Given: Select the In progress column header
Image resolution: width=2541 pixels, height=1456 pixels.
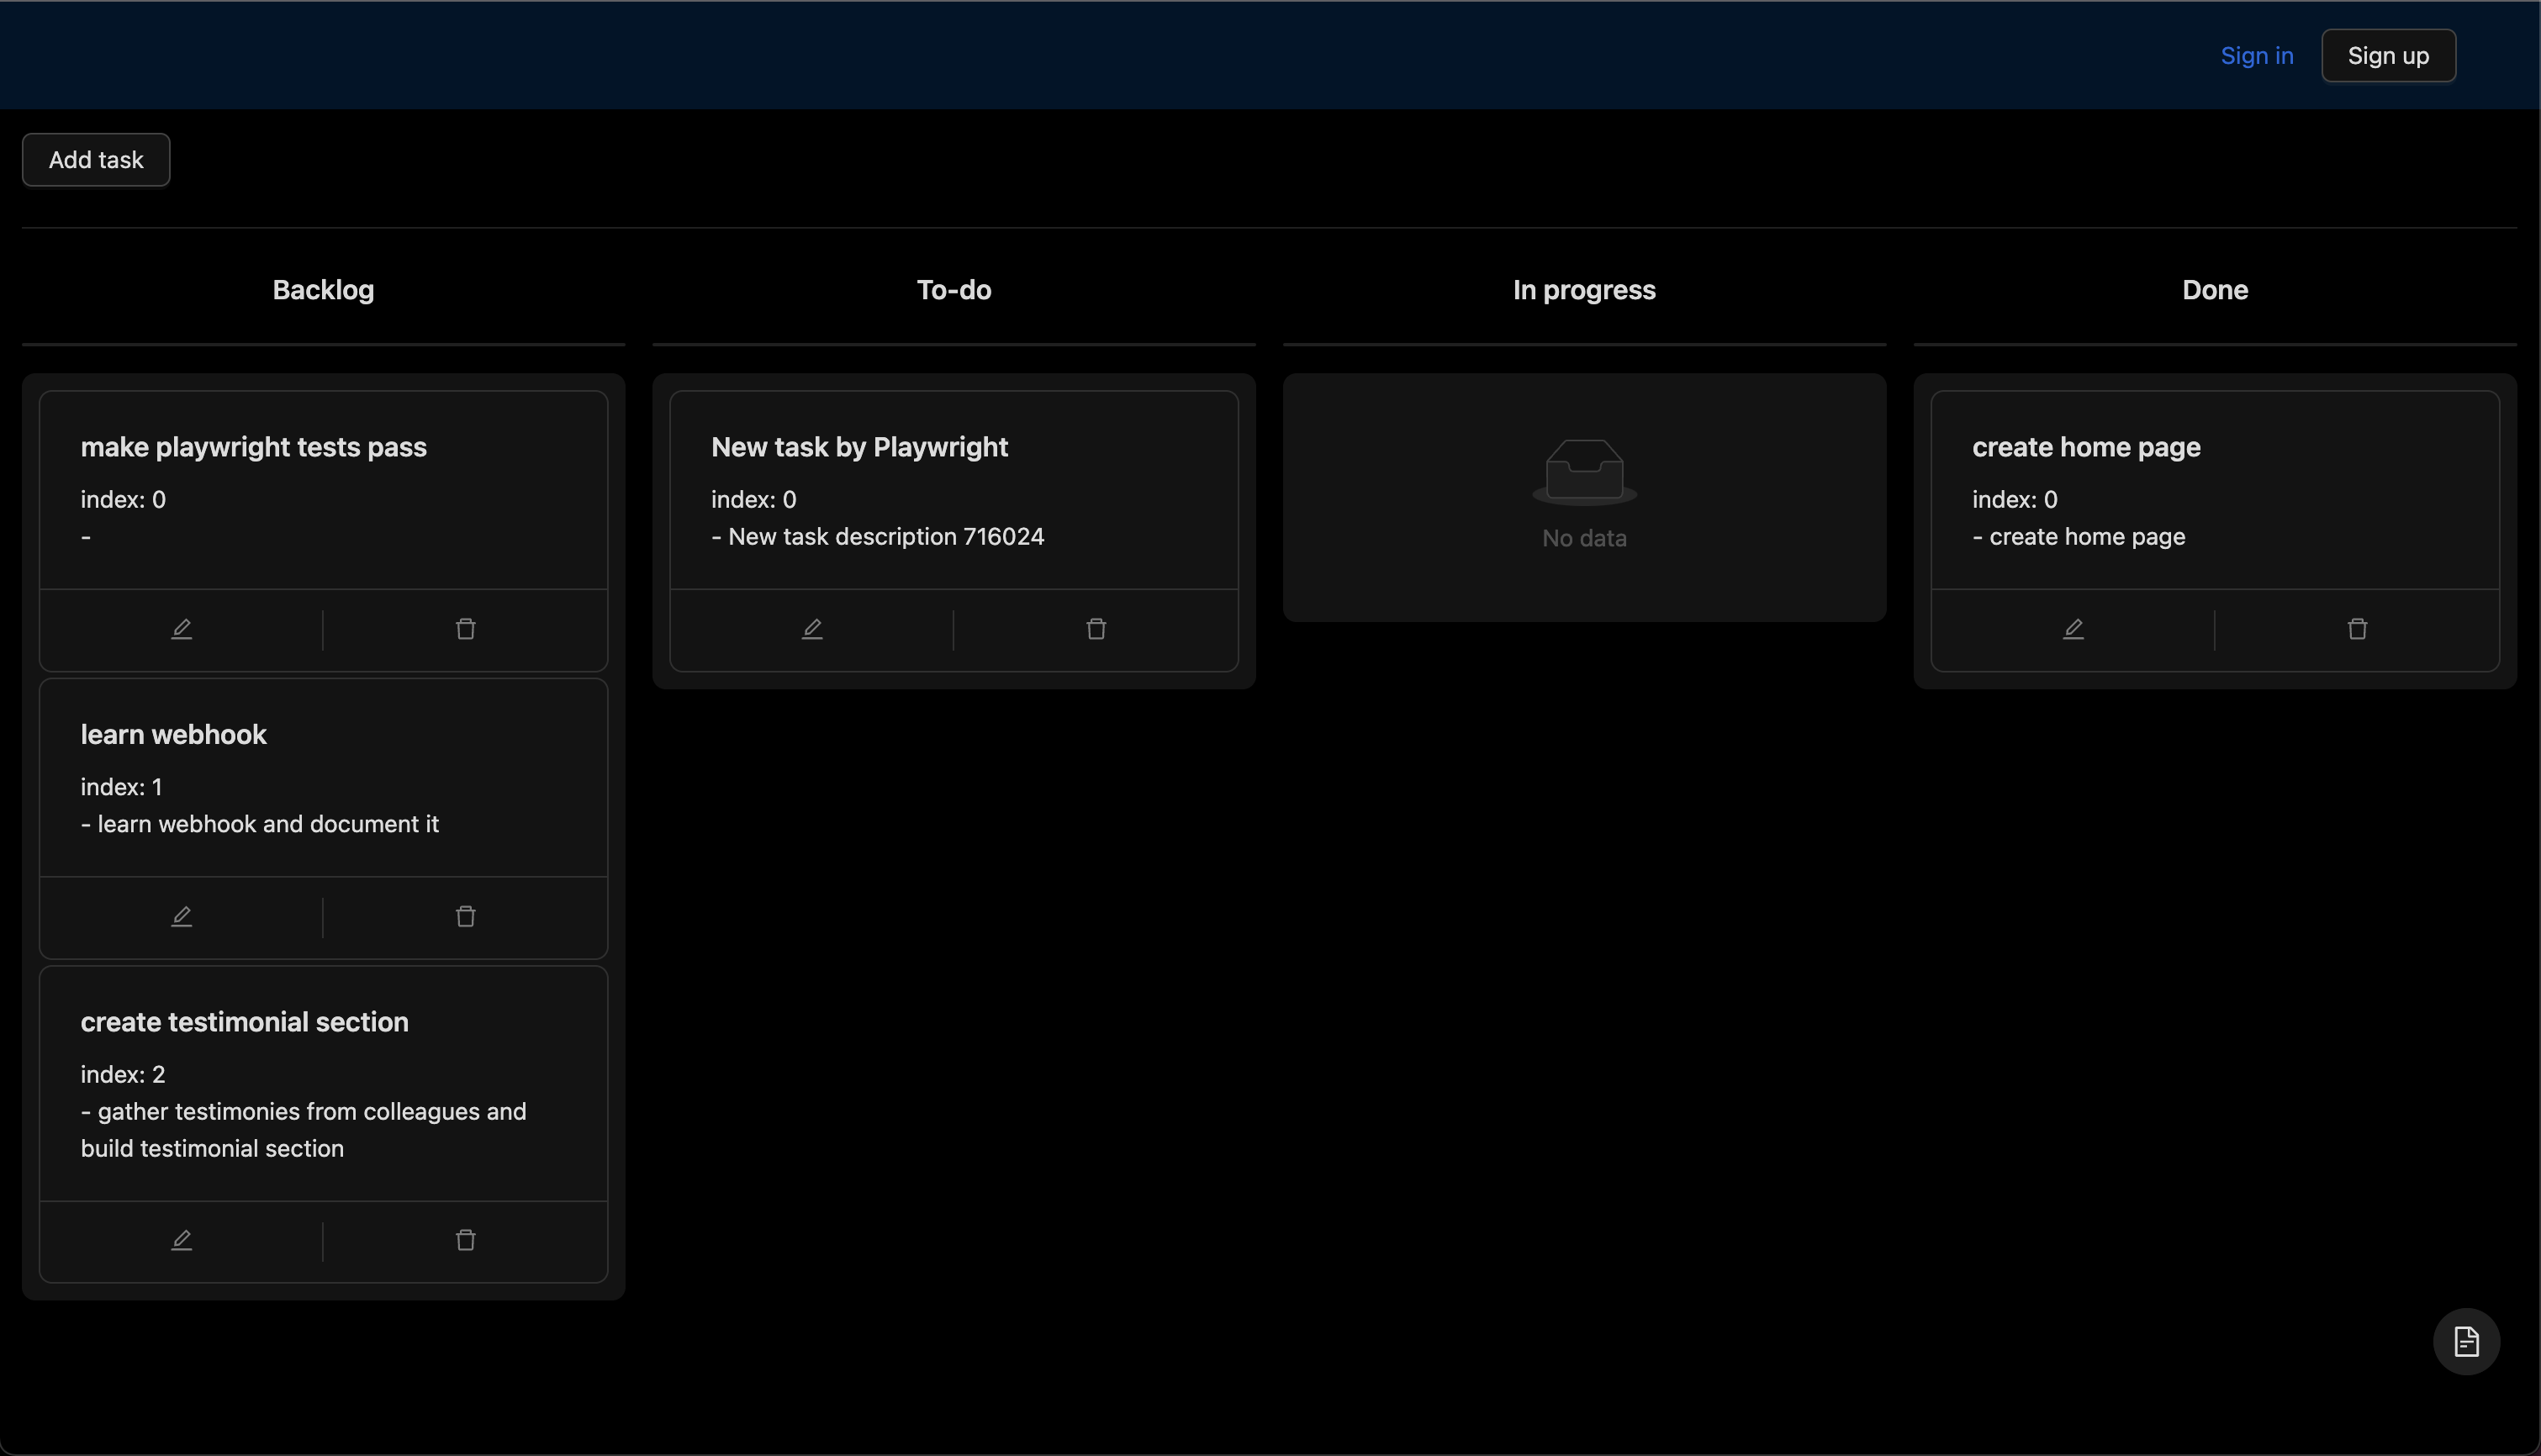Looking at the screenshot, I should click(x=1584, y=290).
